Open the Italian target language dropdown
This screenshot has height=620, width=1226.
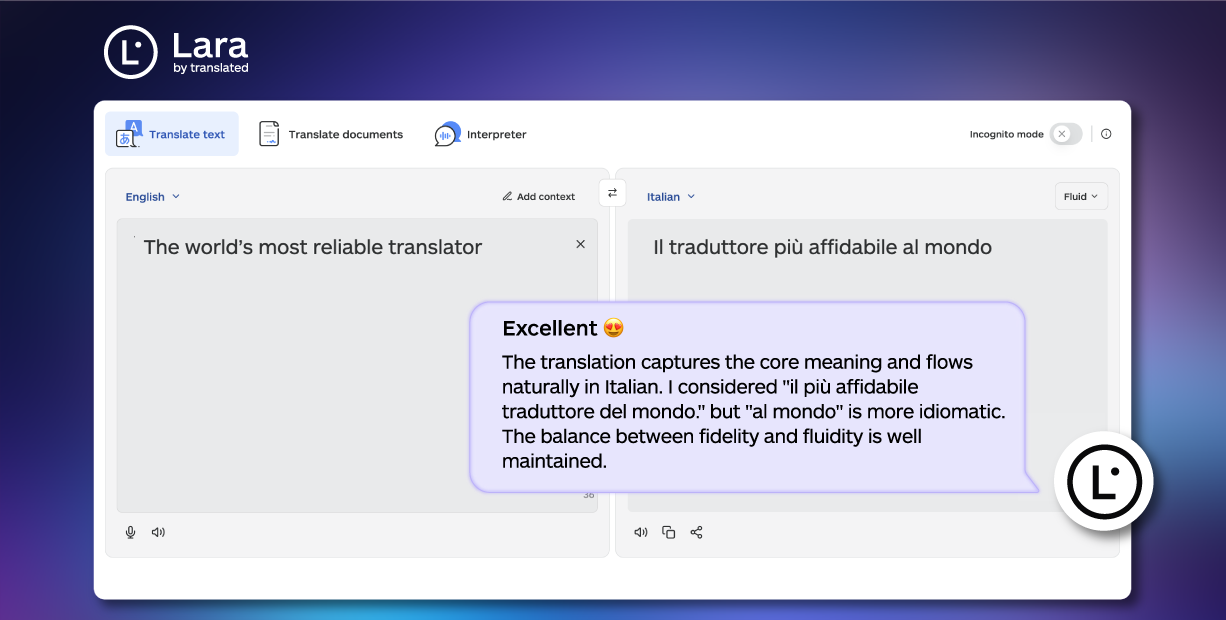(x=671, y=197)
